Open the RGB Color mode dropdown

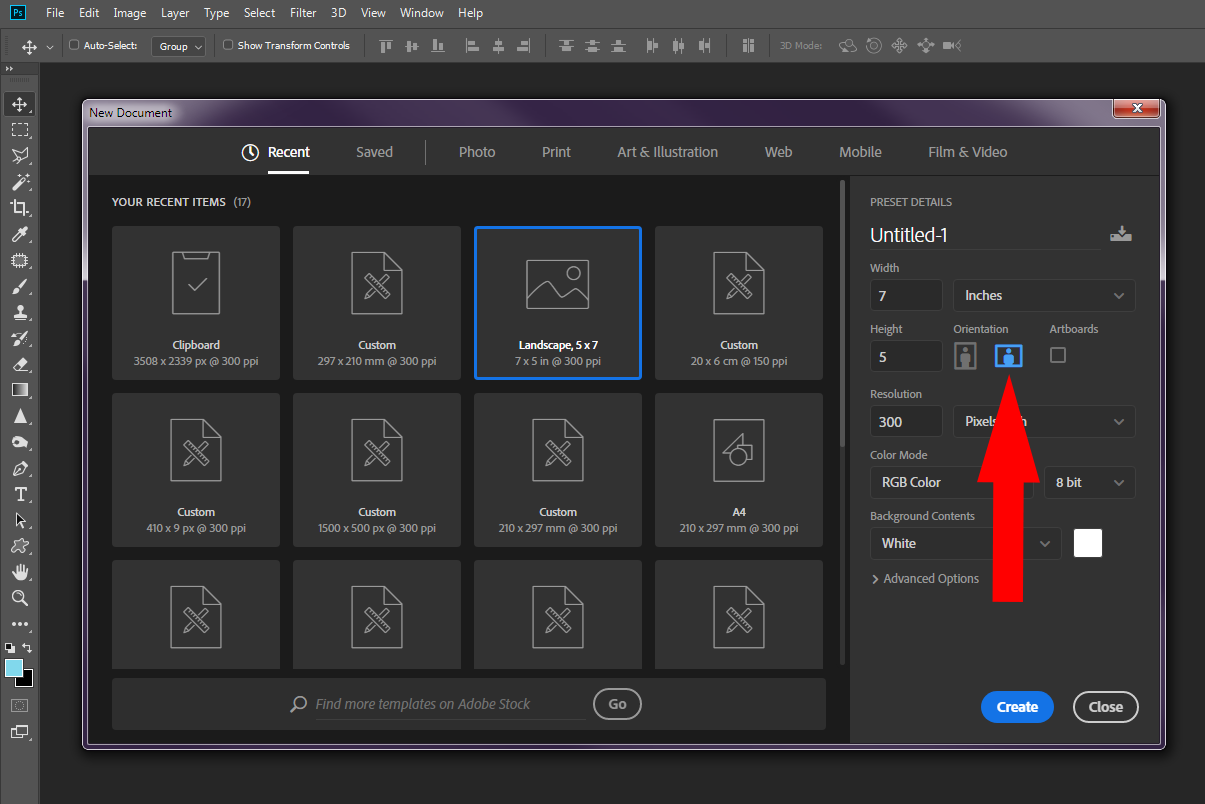click(x=952, y=482)
